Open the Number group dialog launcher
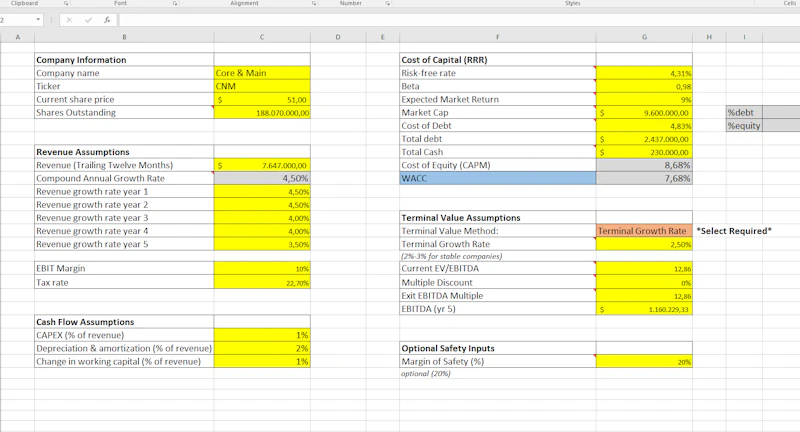 coord(388,4)
